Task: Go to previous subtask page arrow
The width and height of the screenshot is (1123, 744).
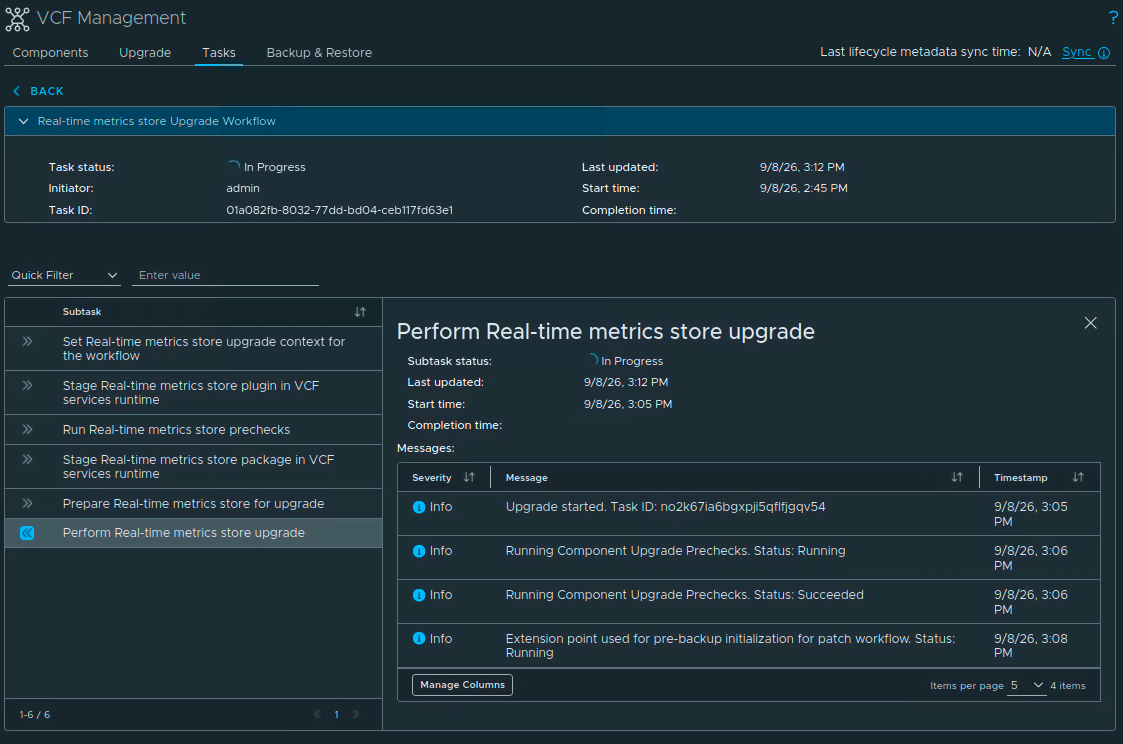Action: [317, 714]
